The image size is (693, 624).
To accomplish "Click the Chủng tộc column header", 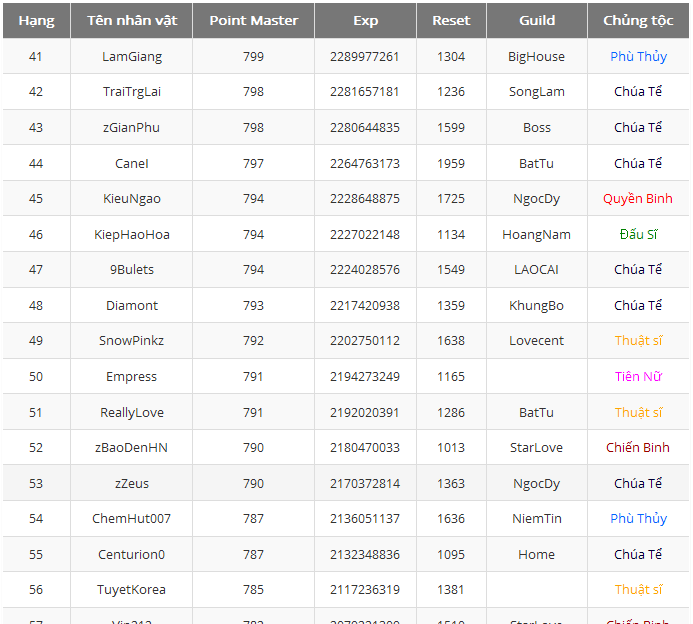I will pos(638,21).
